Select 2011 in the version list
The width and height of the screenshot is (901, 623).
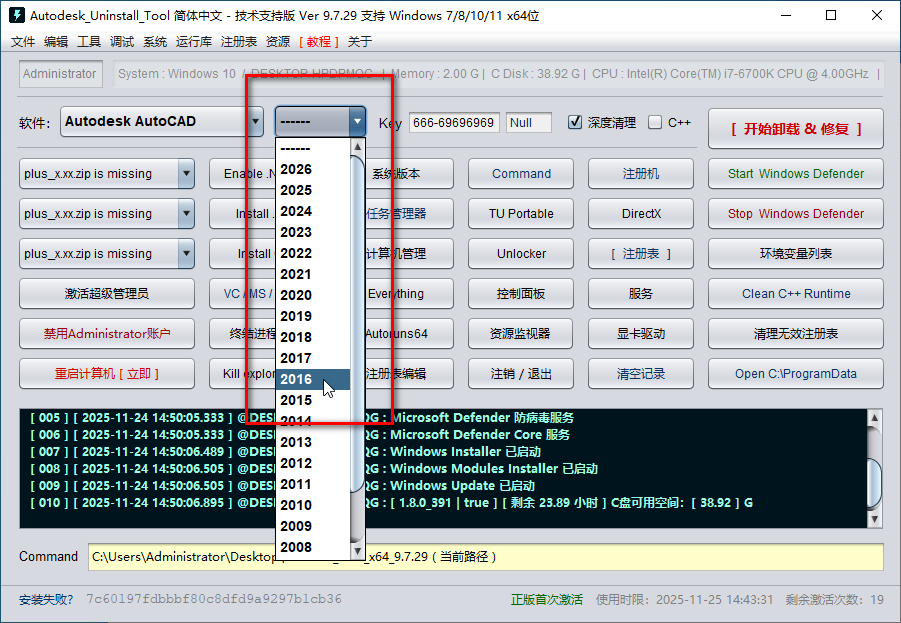click(313, 484)
